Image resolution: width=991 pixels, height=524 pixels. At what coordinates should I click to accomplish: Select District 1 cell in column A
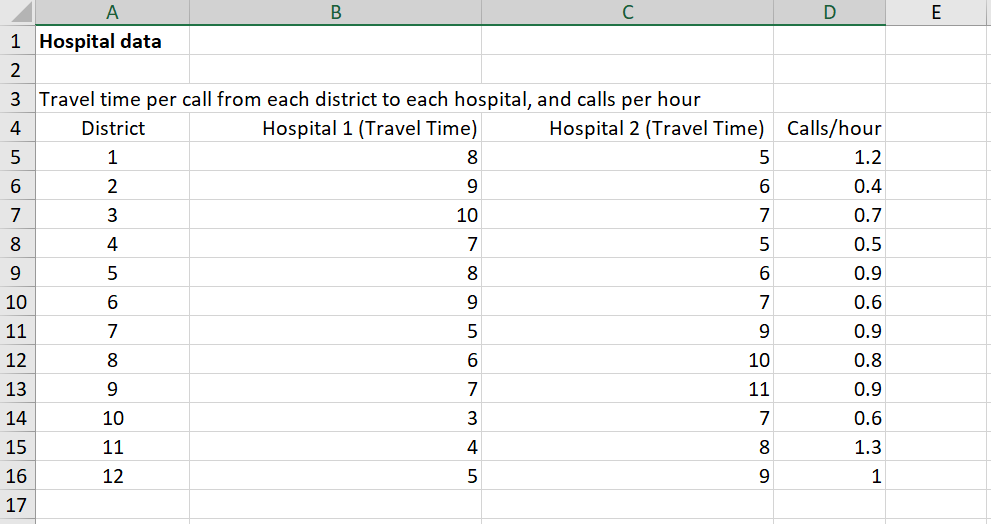pyautogui.click(x=112, y=157)
